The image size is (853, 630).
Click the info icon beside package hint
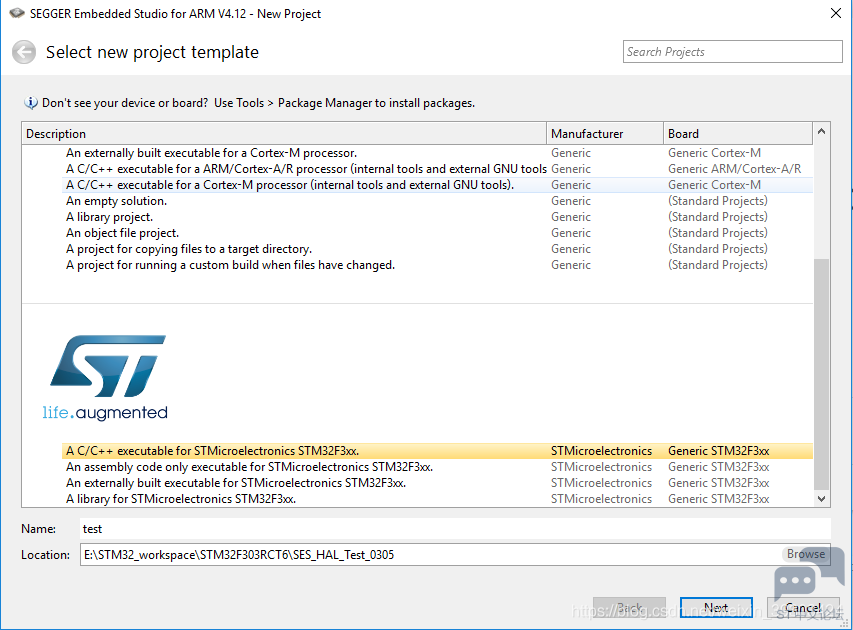click(x=31, y=103)
